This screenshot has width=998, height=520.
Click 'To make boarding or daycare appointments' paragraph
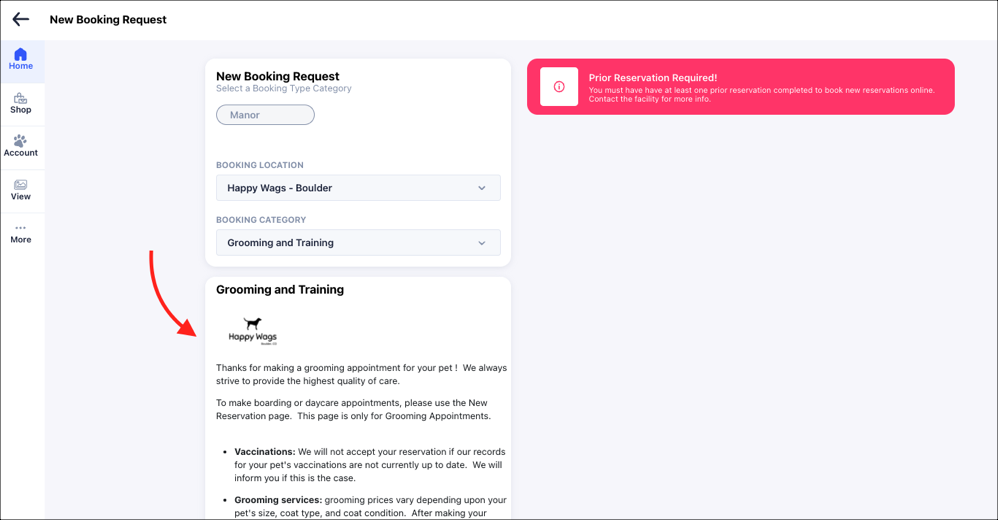click(354, 409)
